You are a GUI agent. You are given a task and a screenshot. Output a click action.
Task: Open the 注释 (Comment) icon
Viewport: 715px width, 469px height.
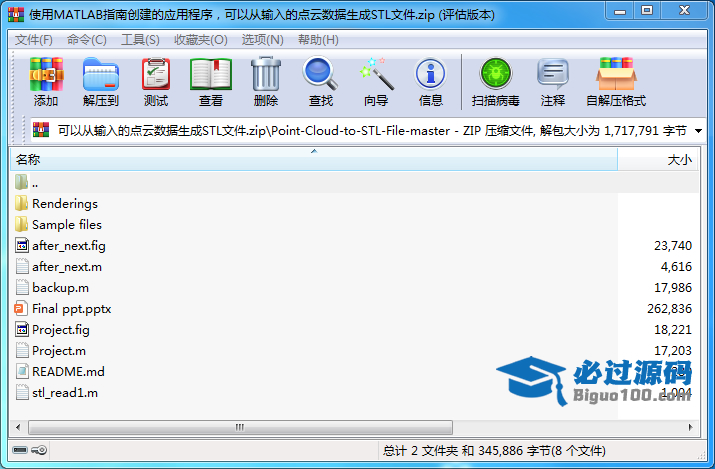tap(553, 74)
